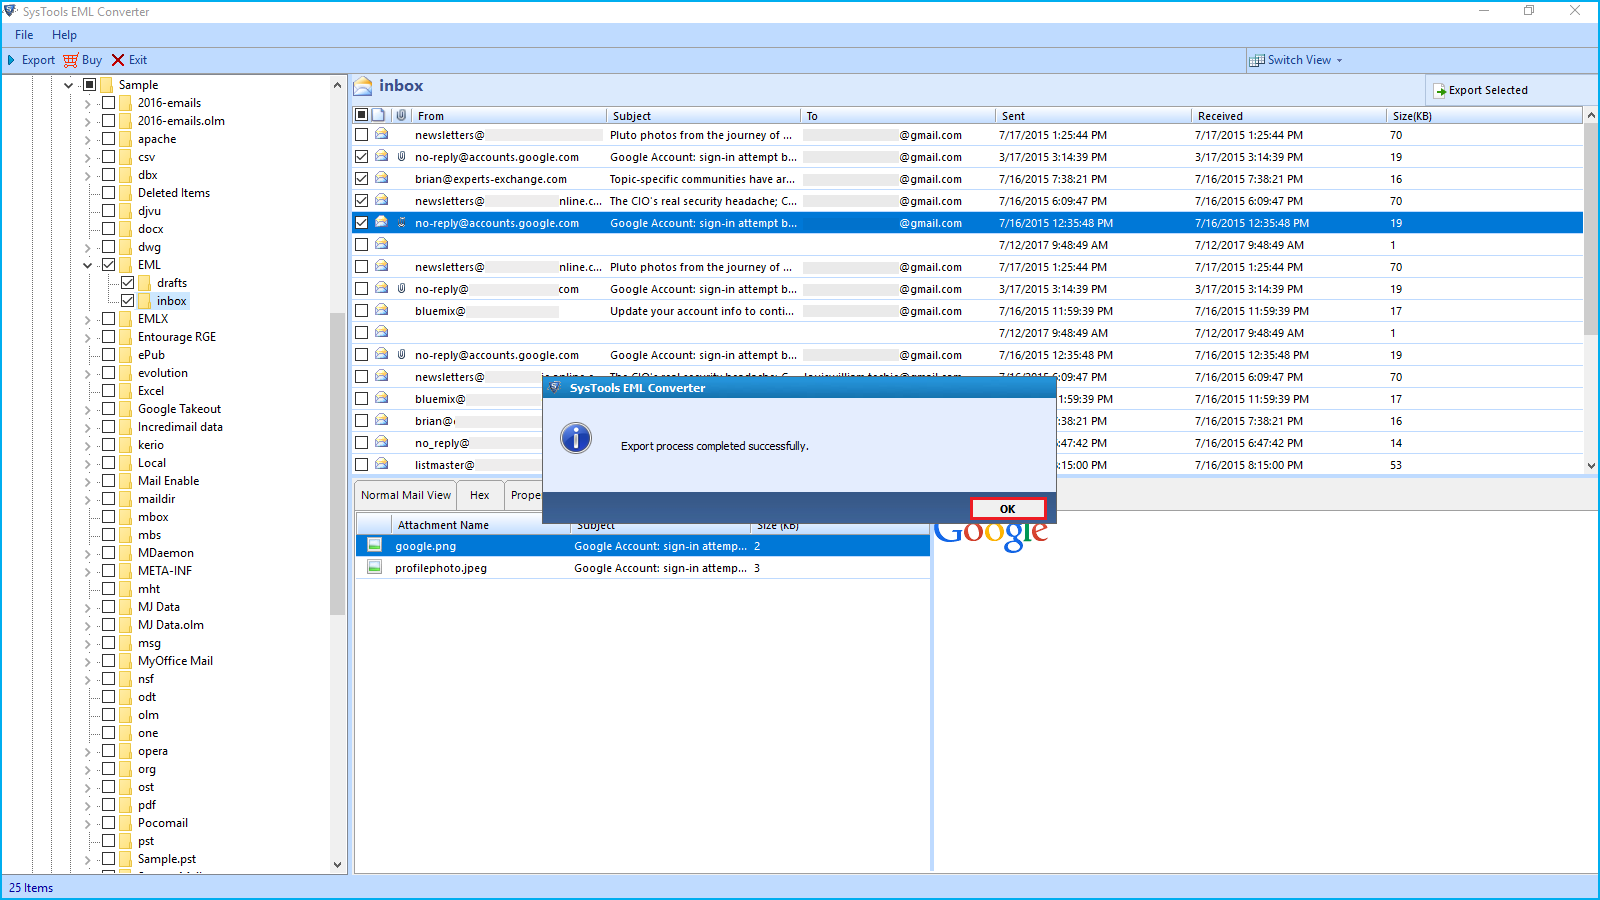
Task: Uncheck the drafts folder checkbox
Action: tap(127, 283)
